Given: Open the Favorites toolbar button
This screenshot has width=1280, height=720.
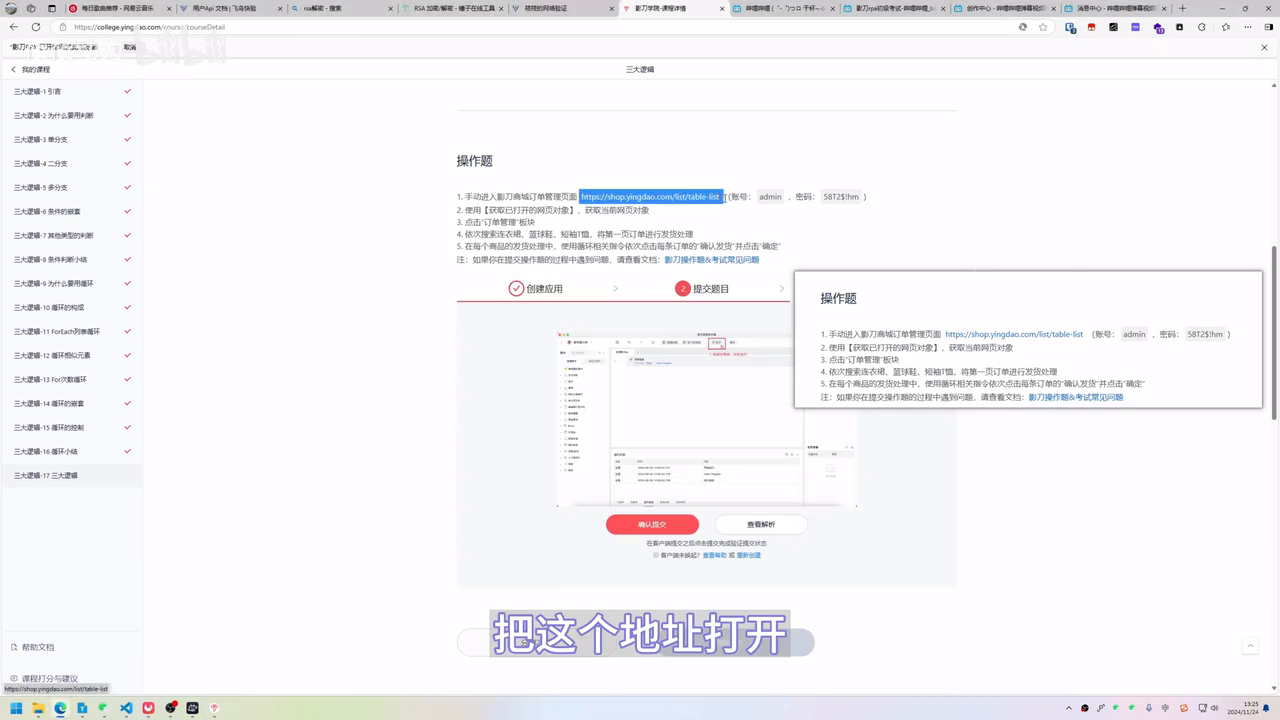Looking at the screenshot, I should [x=1226, y=27].
